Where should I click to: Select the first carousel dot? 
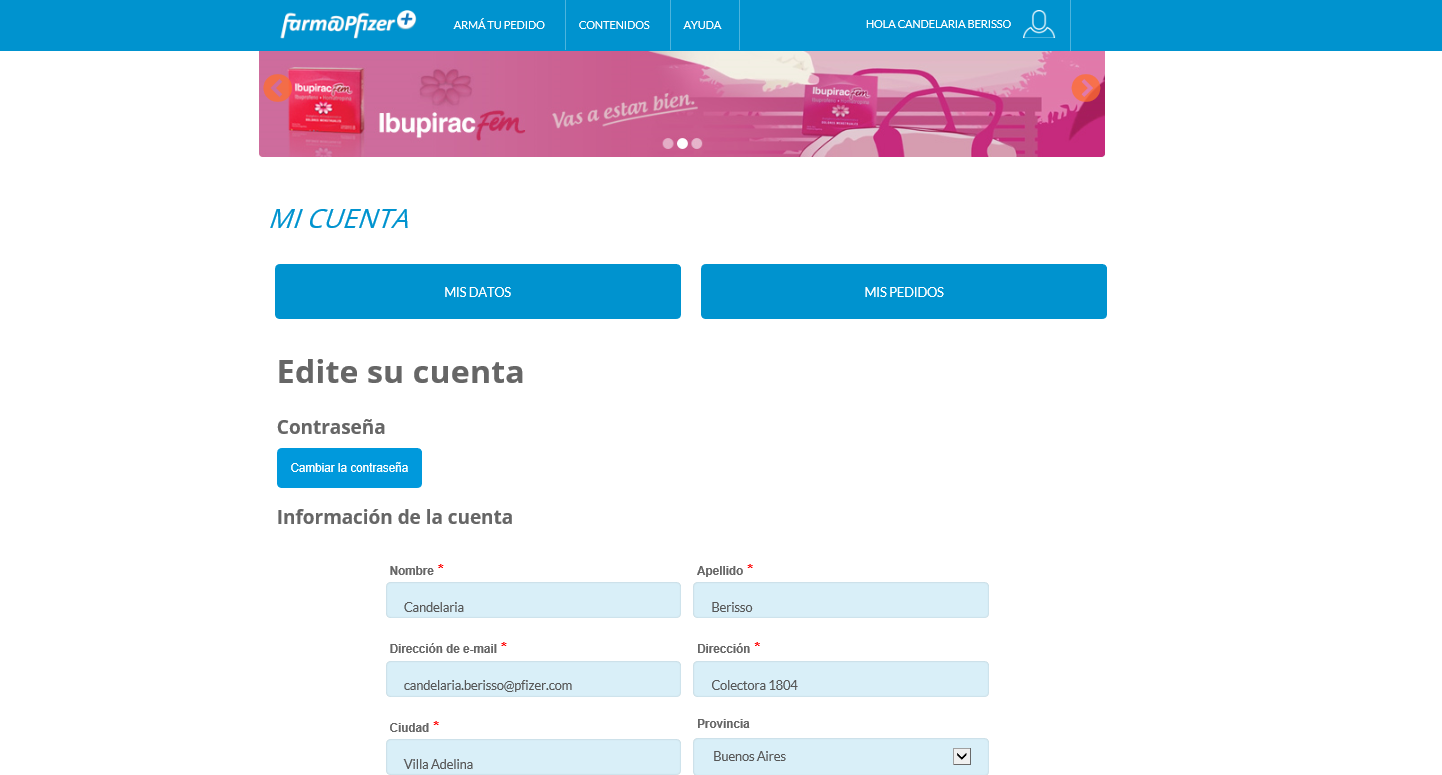coord(668,143)
